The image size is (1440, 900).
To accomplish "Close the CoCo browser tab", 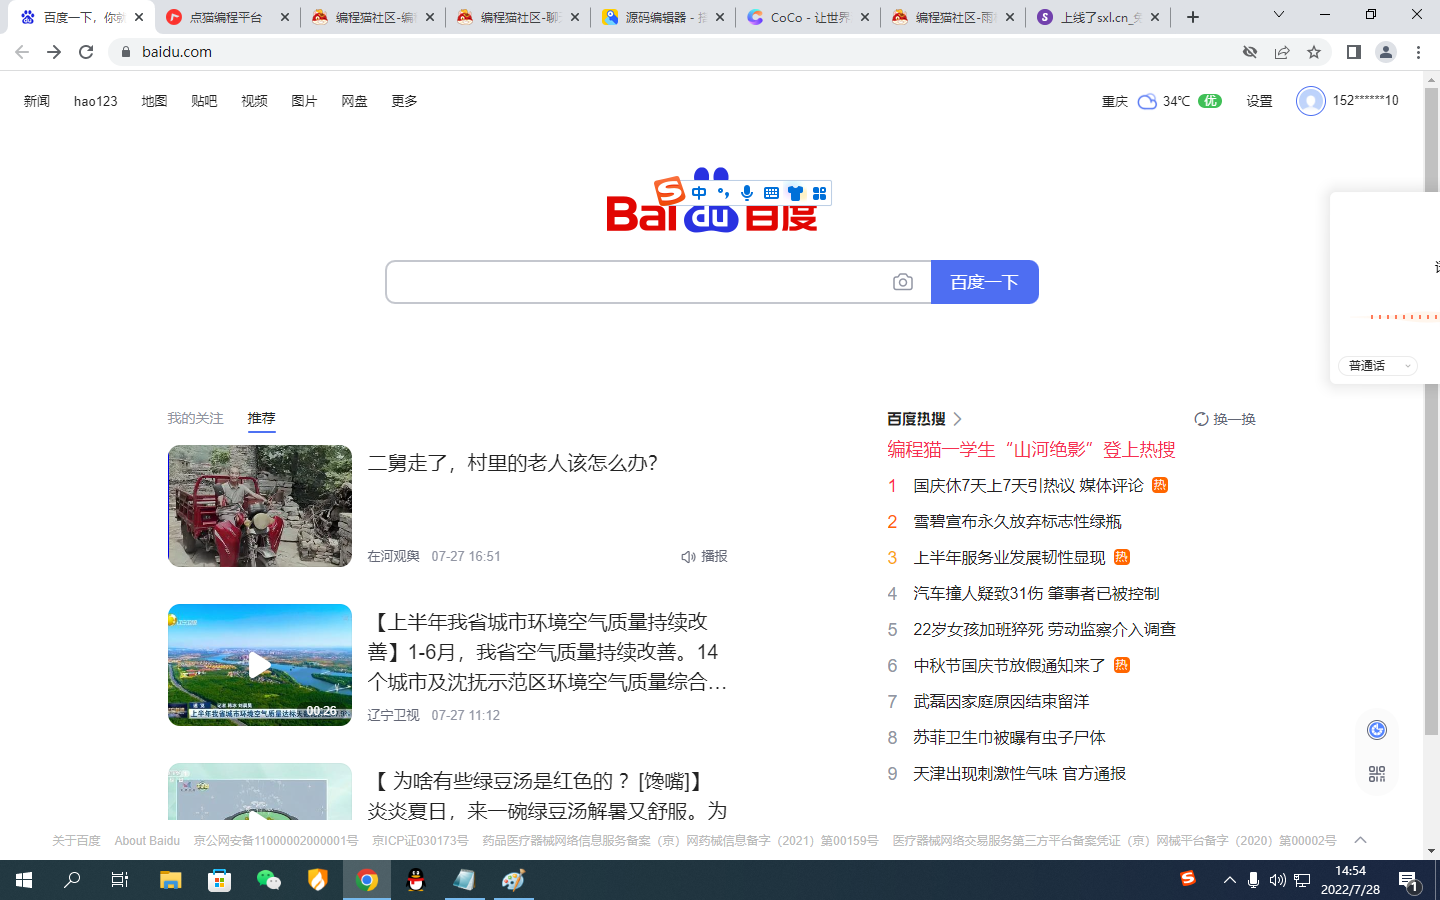I will pyautogui.click(x=865, y=17).
